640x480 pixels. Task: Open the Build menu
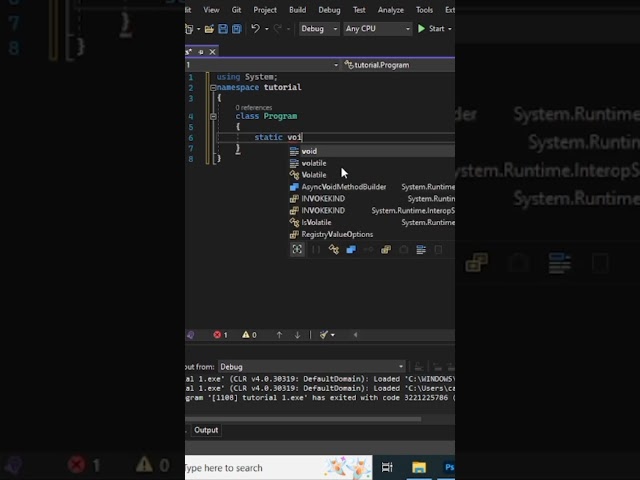(x=298, y=10)
